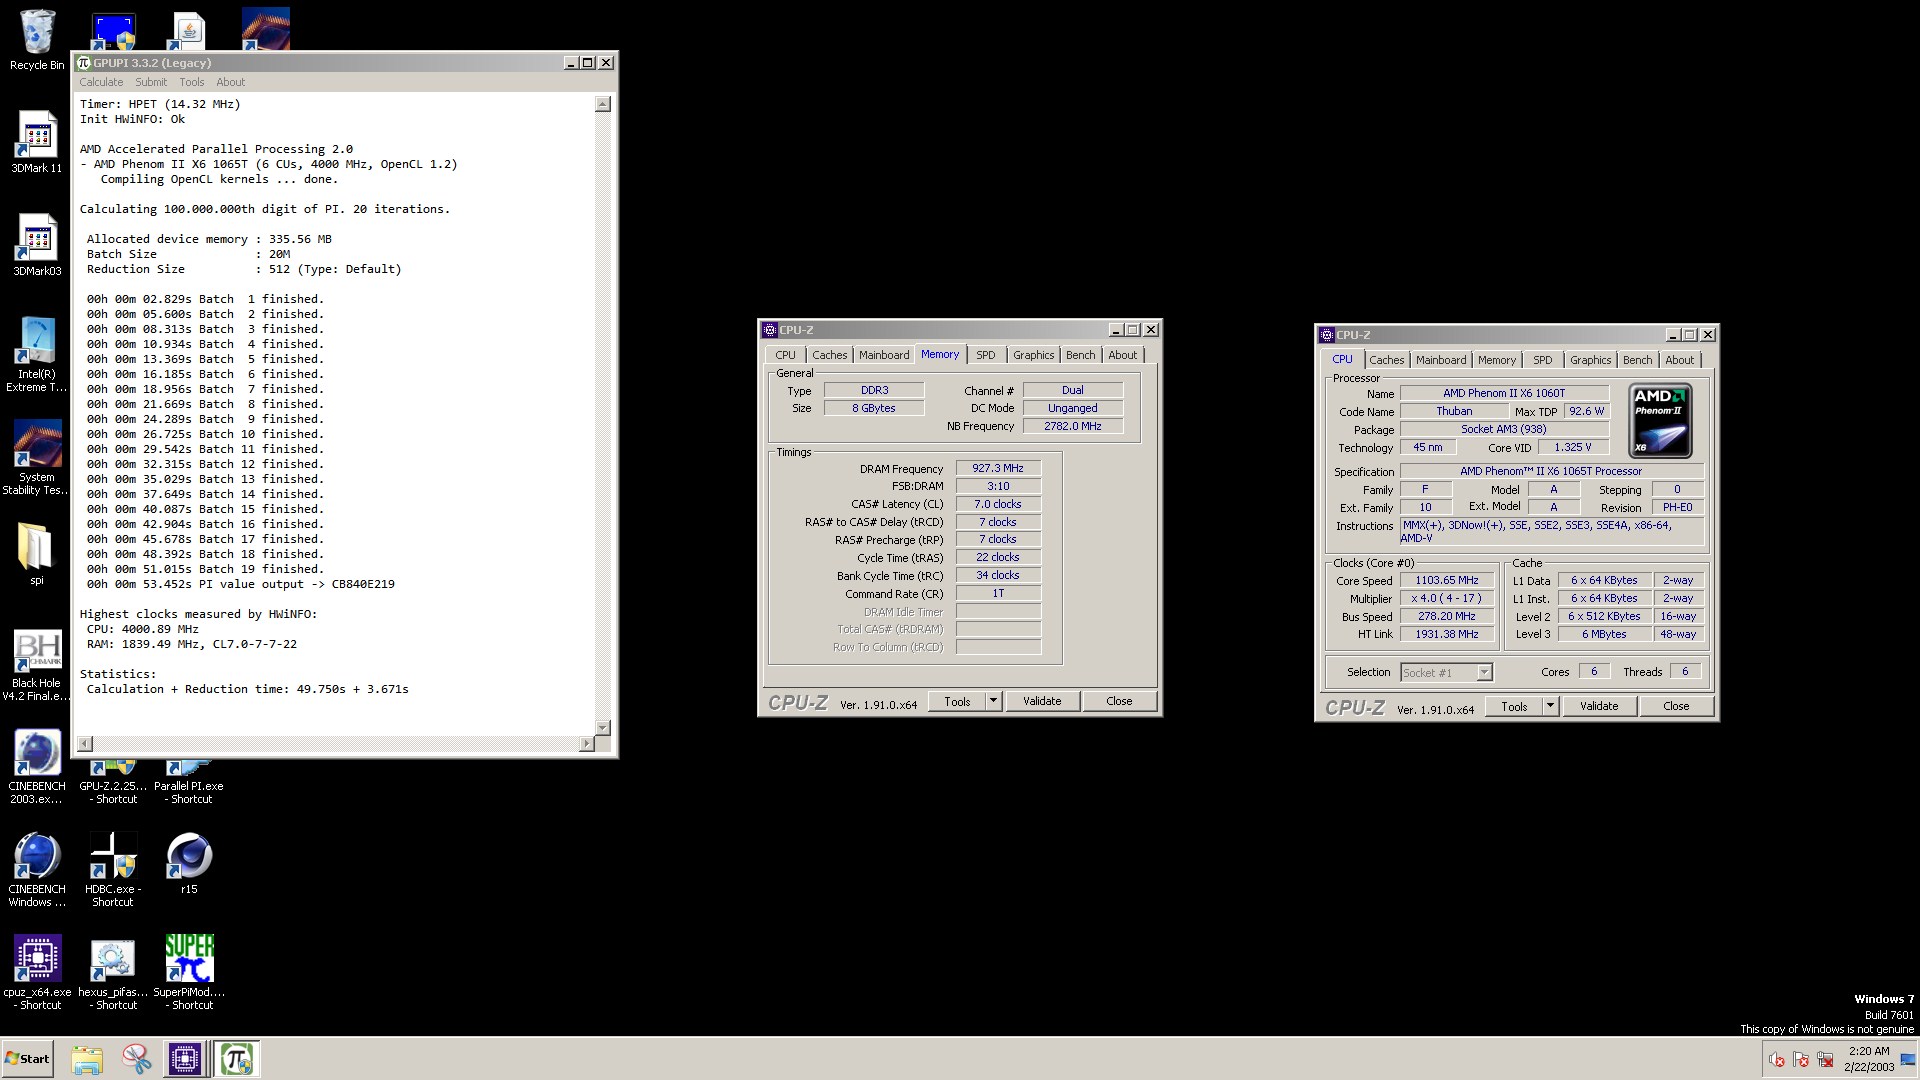Click Validate in Memory CPU-Z window
The height and width of the screenshot is (1080, 1920).
pyautogui.click(x=1042, y=702)
